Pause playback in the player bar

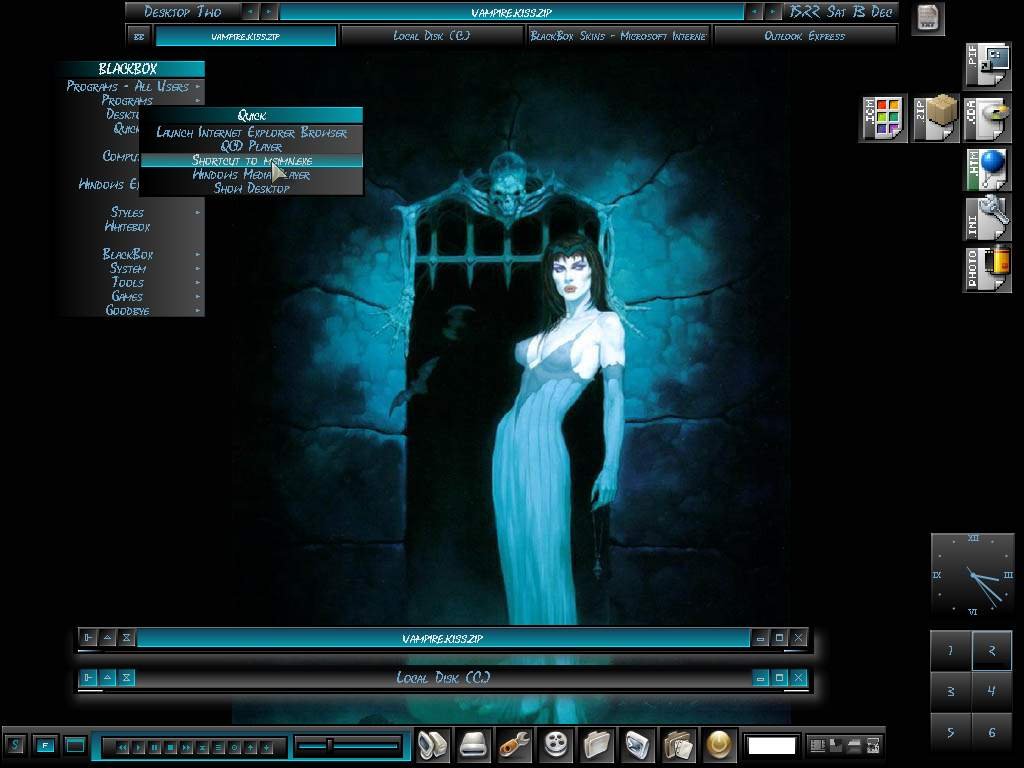click(155, 747)
